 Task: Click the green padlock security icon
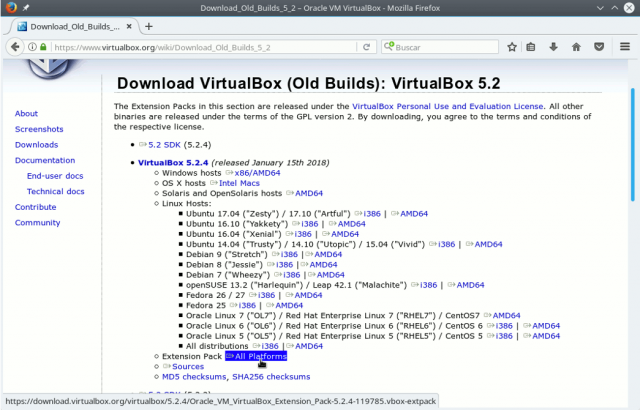[x=43, y=47]
